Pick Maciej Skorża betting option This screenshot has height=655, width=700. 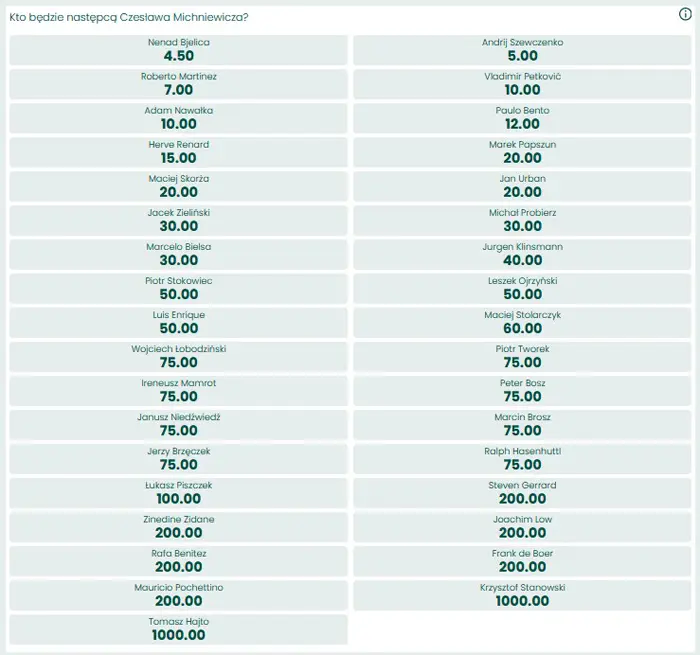[x=178, y=187]
